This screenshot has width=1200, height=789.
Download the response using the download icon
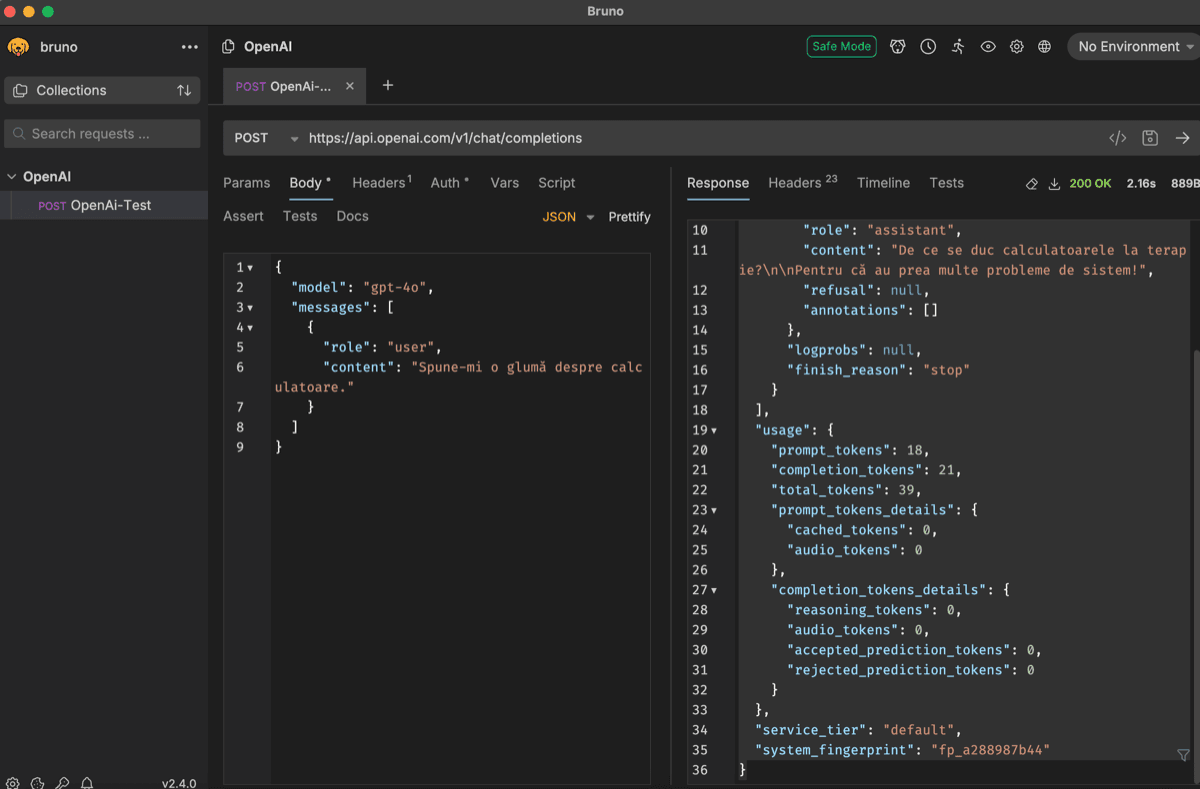[x=1054, y=184]
